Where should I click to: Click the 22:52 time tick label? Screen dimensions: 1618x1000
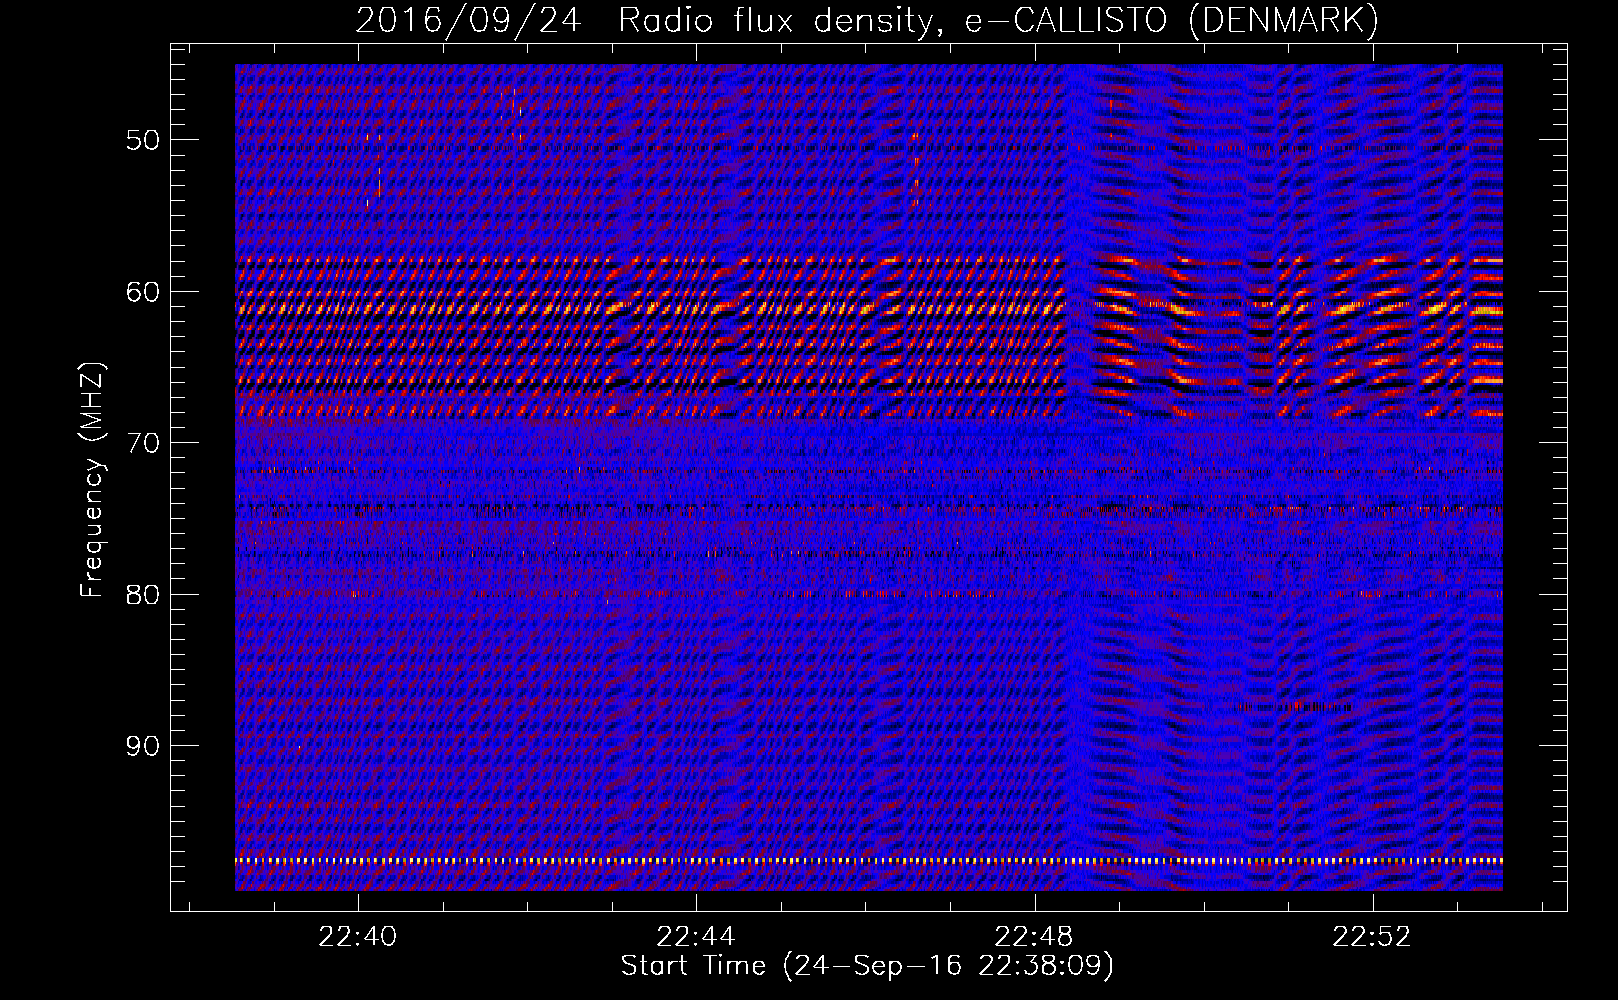tap(1372, 937)
